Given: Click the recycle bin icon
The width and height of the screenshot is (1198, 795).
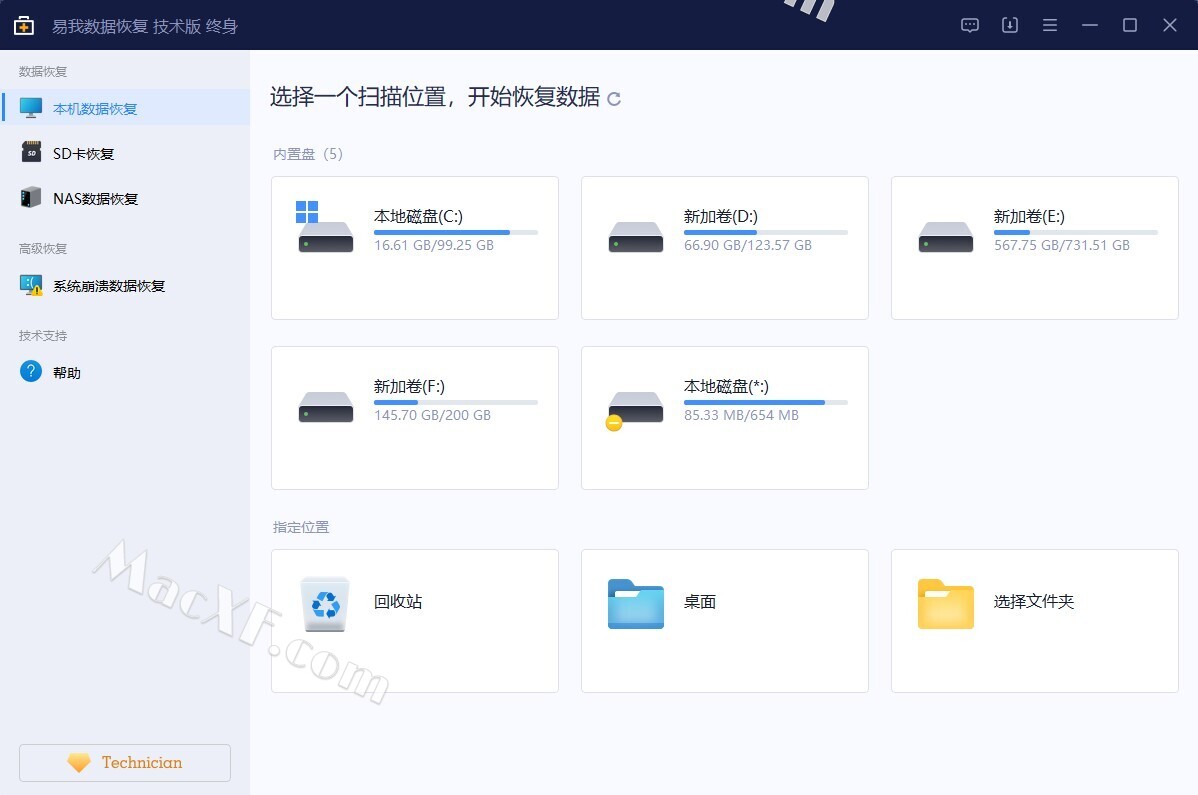Looking at the screenshot, I should click(x=325, y=604).
